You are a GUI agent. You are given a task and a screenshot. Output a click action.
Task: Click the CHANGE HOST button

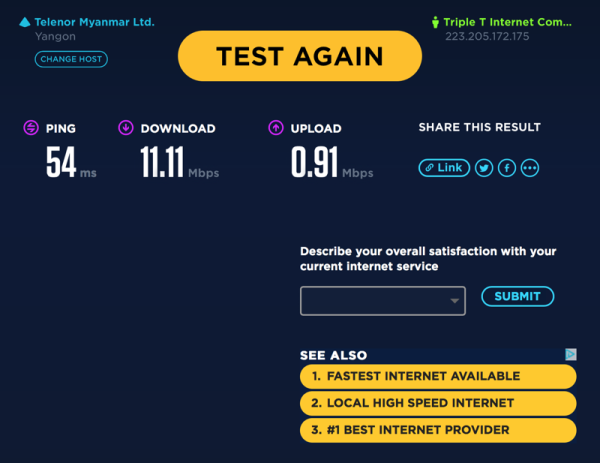tap(71, 59)
